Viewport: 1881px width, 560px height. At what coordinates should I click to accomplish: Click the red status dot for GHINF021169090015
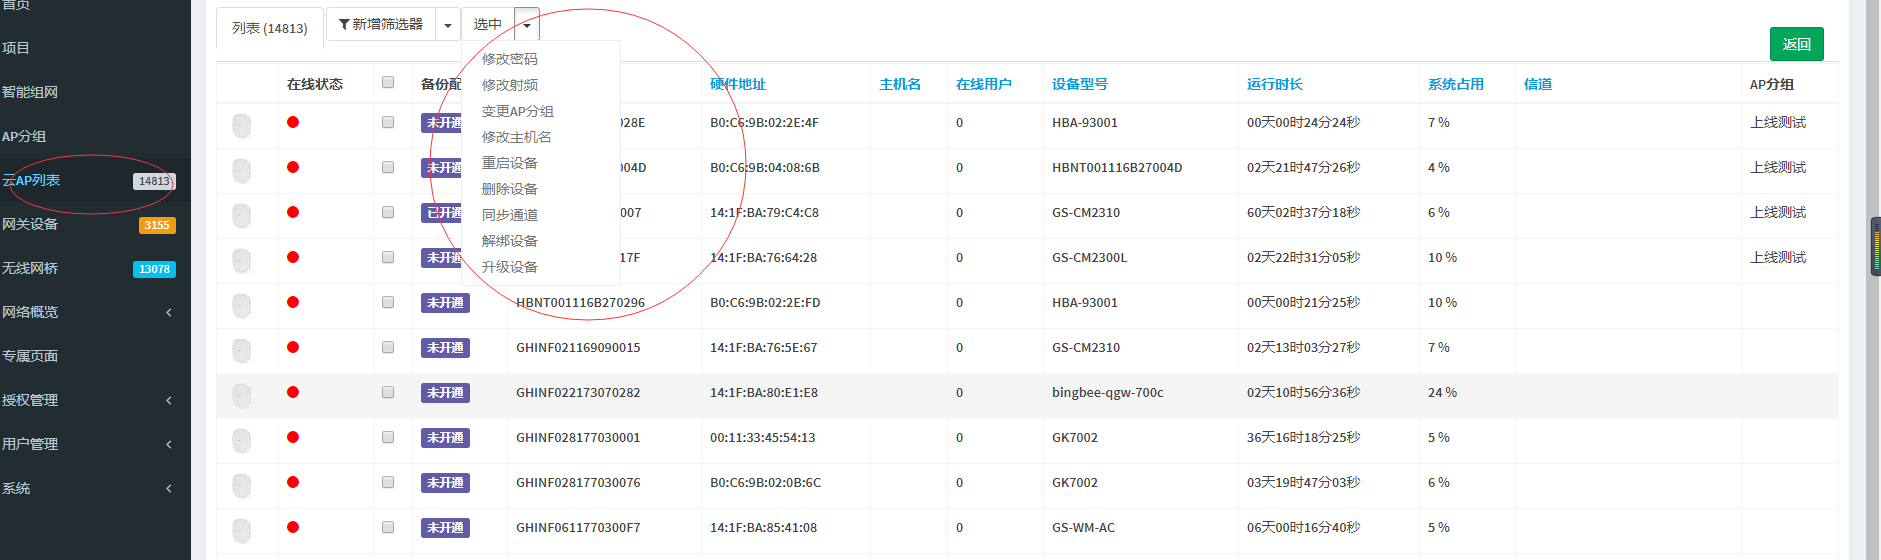click(293, 347)
